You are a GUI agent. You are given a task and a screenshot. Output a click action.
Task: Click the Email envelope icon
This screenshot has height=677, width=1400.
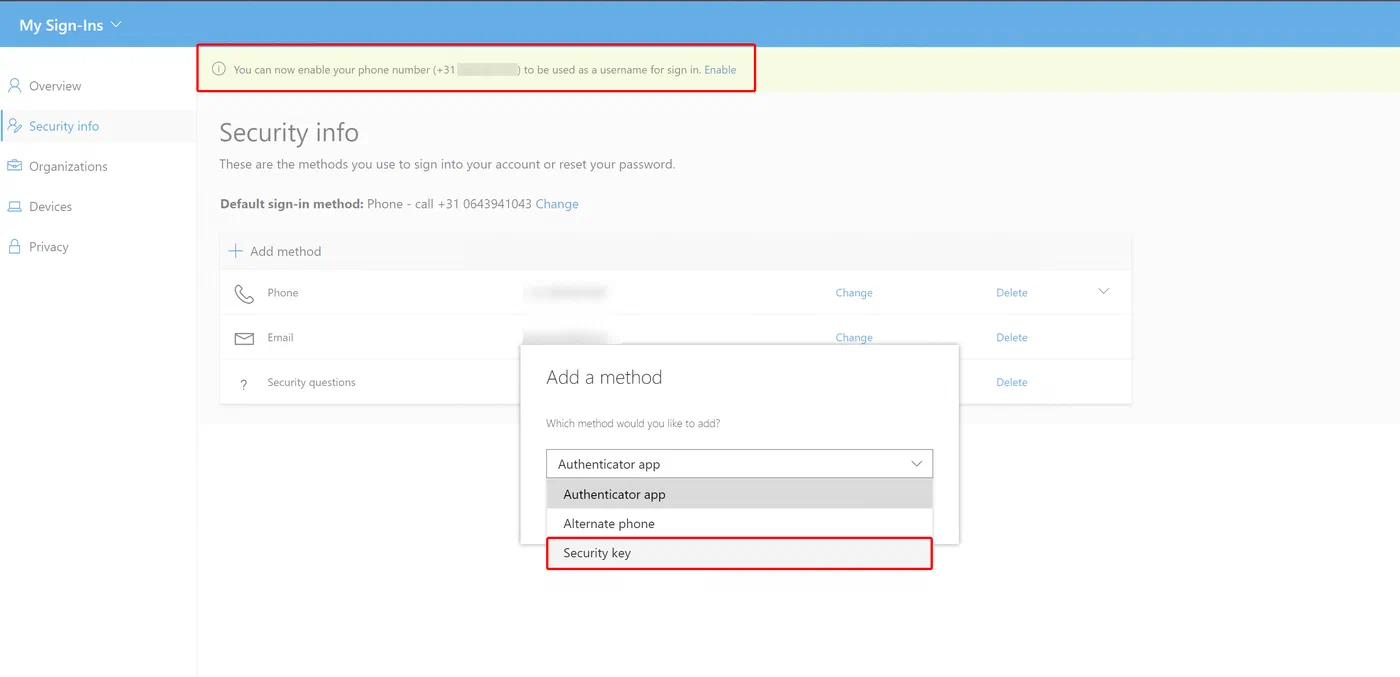(244, 339)
